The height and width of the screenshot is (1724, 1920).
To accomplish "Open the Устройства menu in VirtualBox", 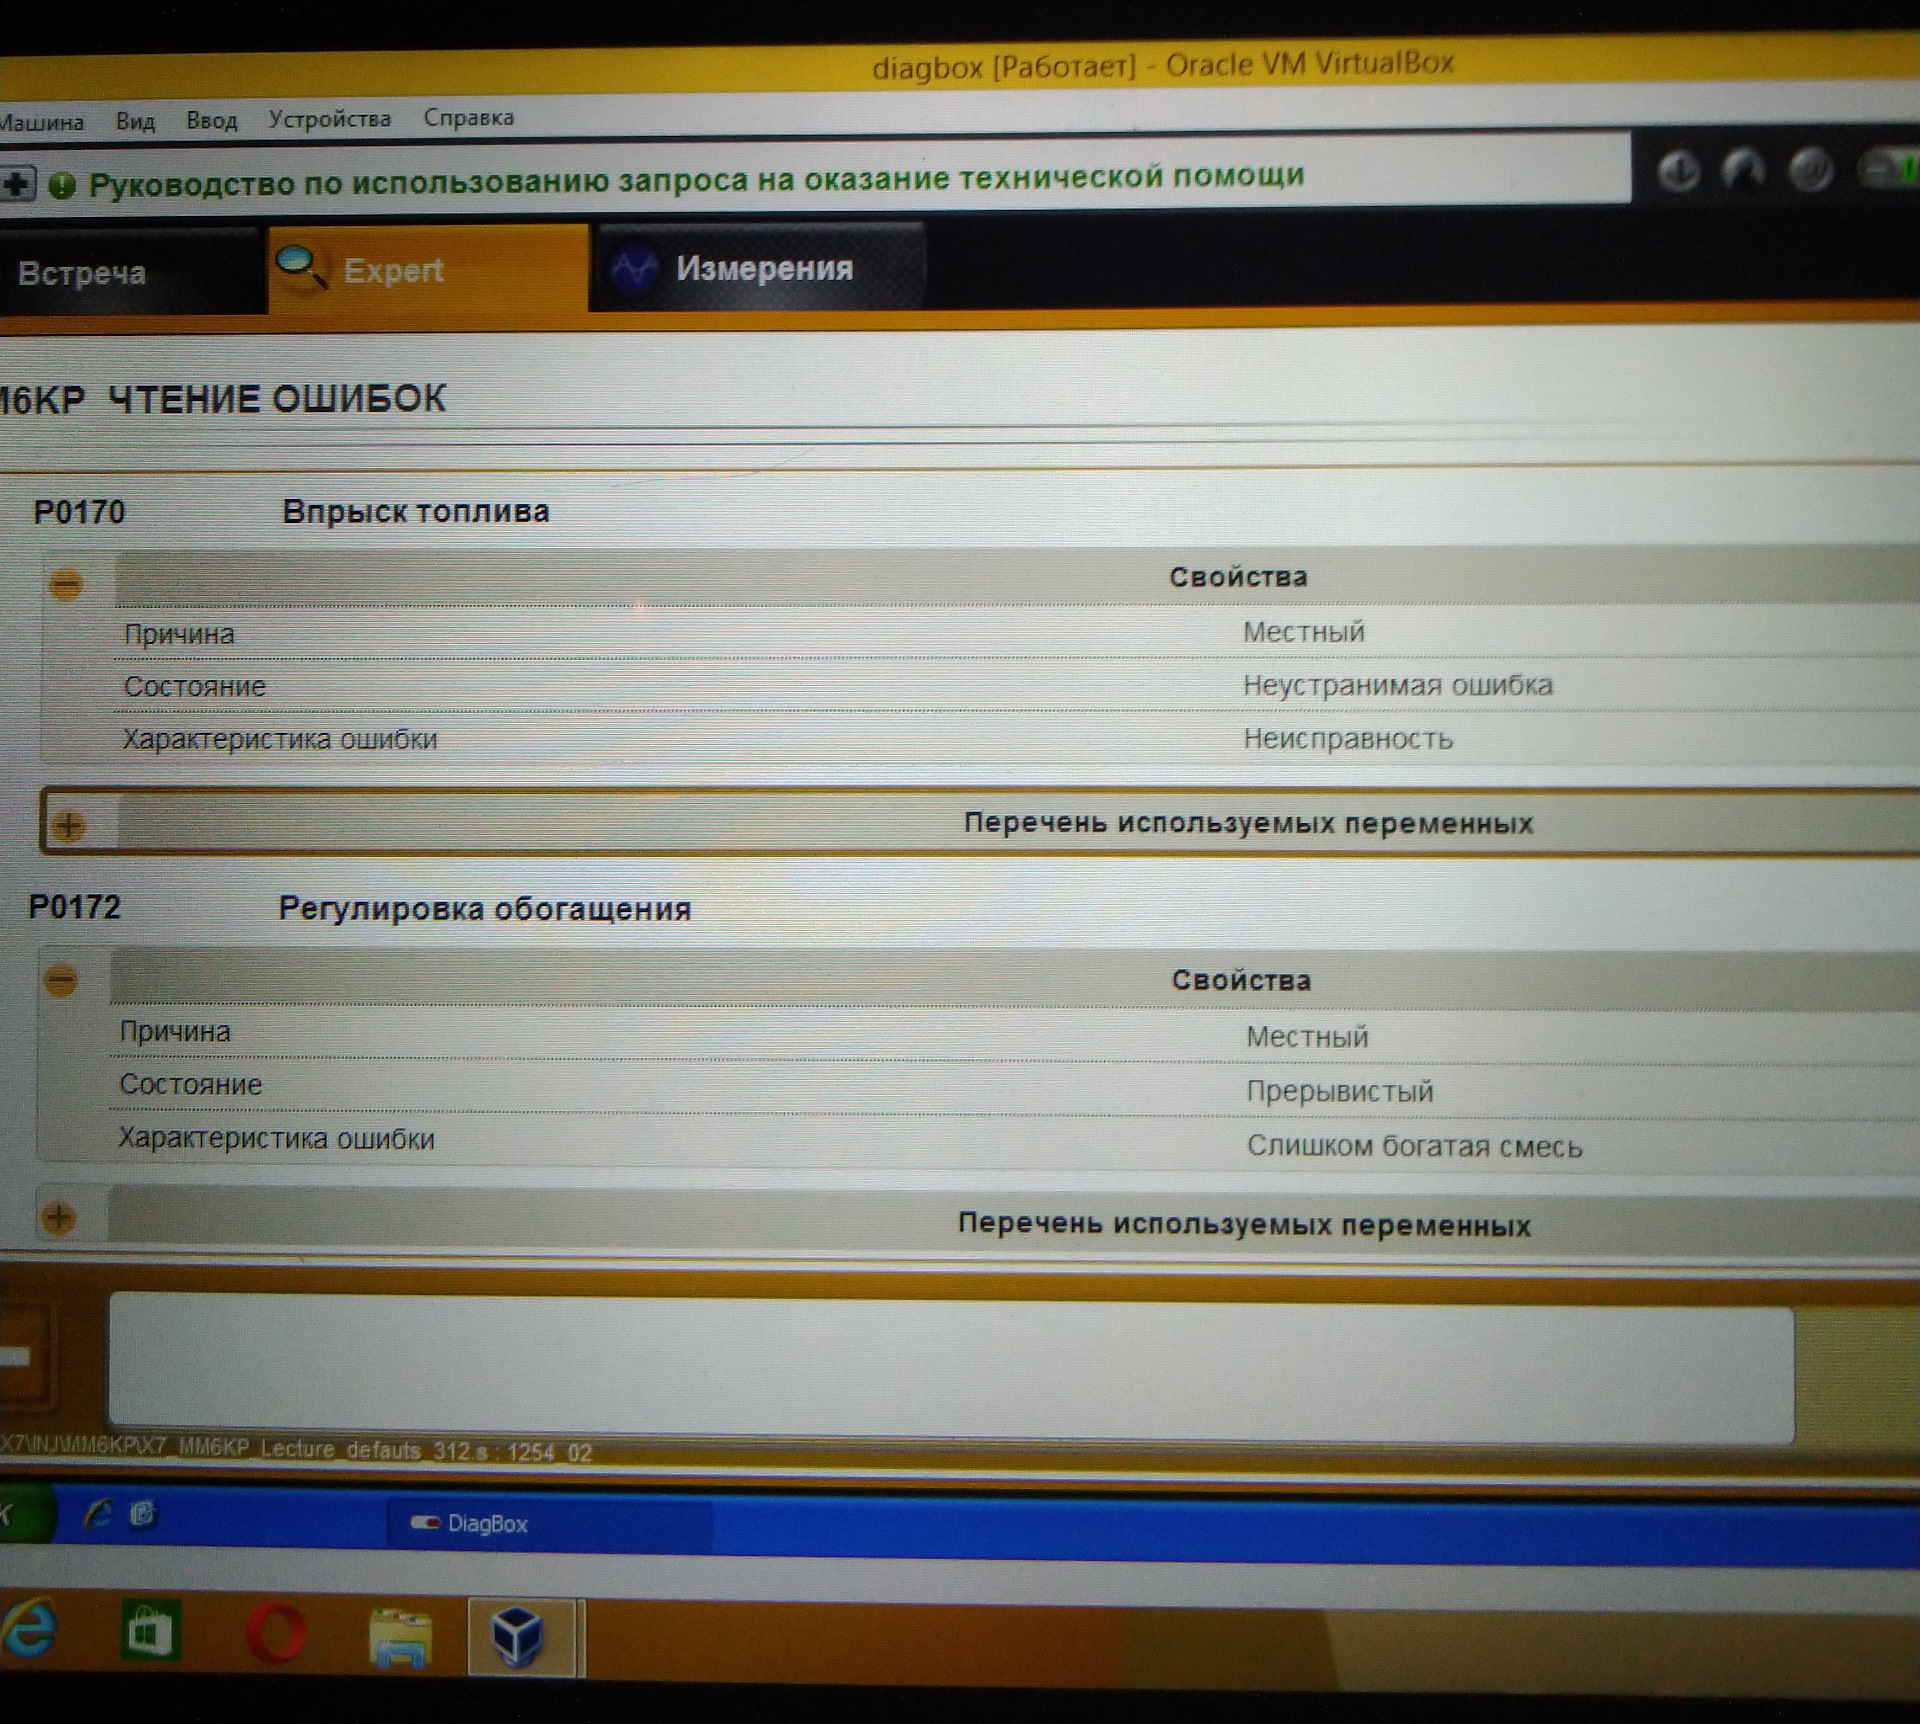I will [329, 119].
